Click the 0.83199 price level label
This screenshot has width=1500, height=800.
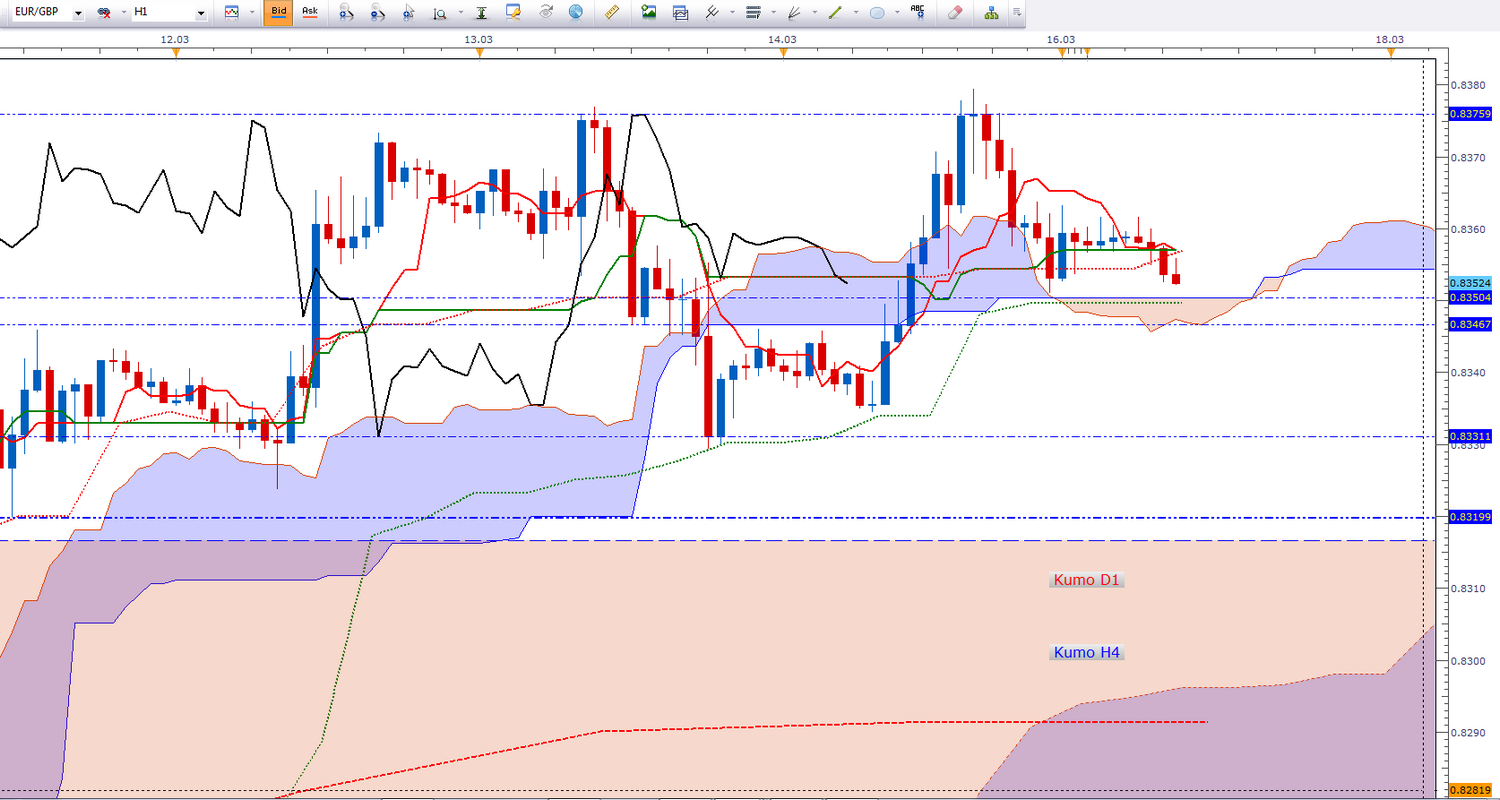click(x=1468, y=517)
